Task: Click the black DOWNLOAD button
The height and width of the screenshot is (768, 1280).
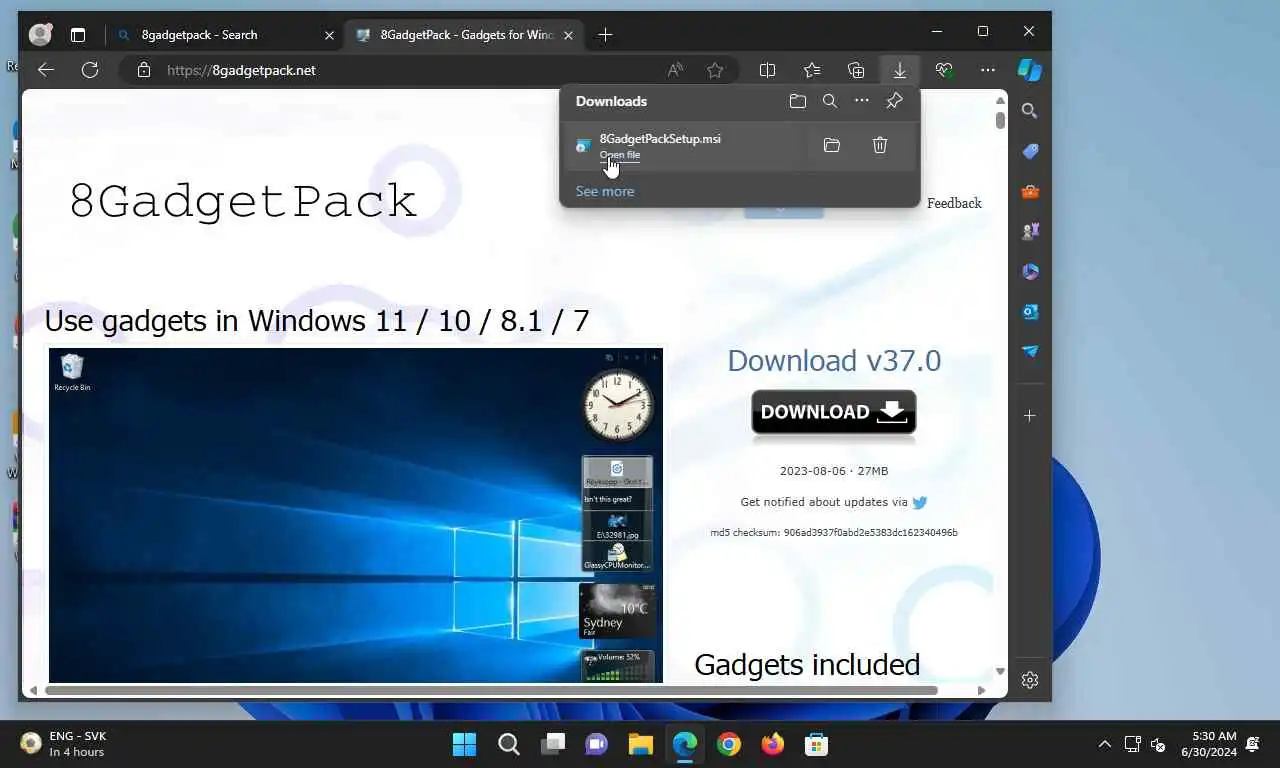Action: pos(834,412)
